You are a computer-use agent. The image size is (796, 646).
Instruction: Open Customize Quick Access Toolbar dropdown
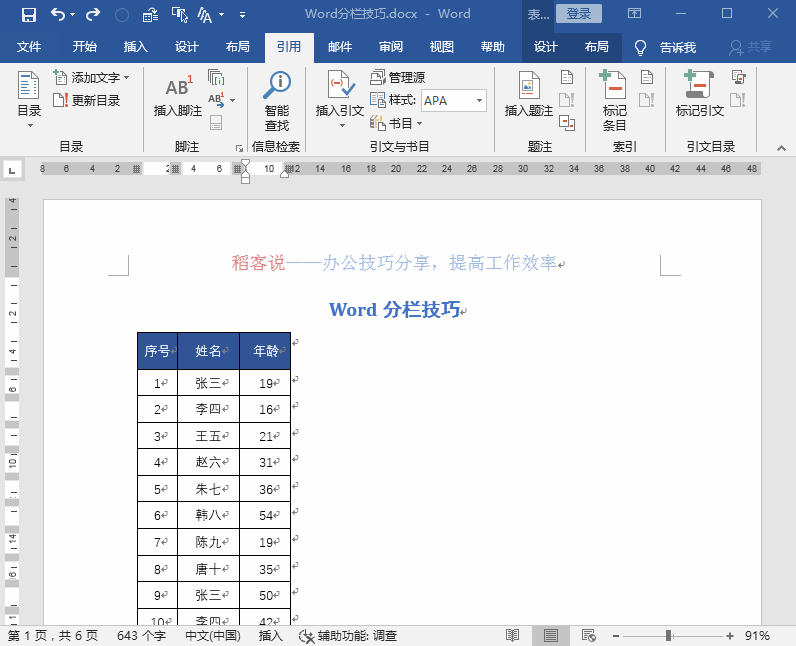point(242,15)
